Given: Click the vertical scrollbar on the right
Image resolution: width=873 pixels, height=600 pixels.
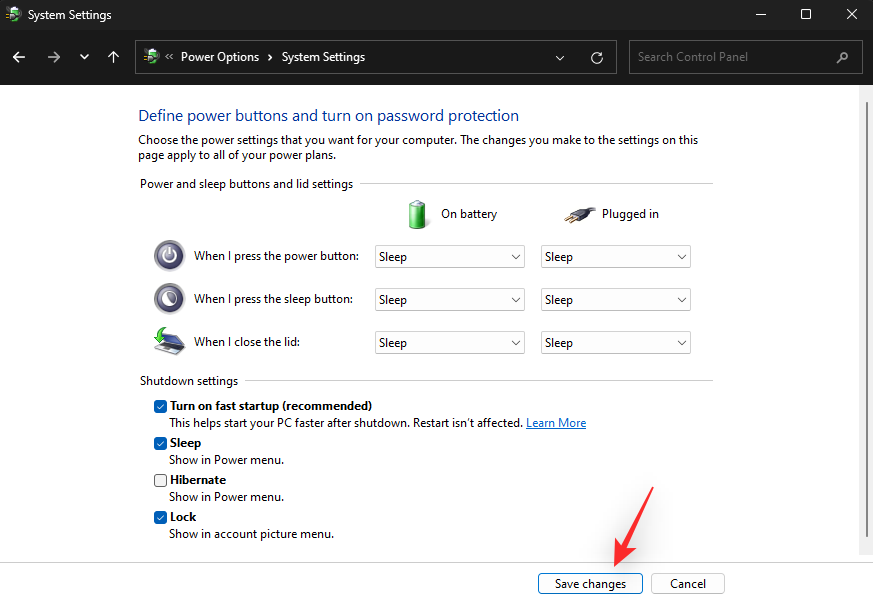Looking at the screenshot, I should point(866,320).
